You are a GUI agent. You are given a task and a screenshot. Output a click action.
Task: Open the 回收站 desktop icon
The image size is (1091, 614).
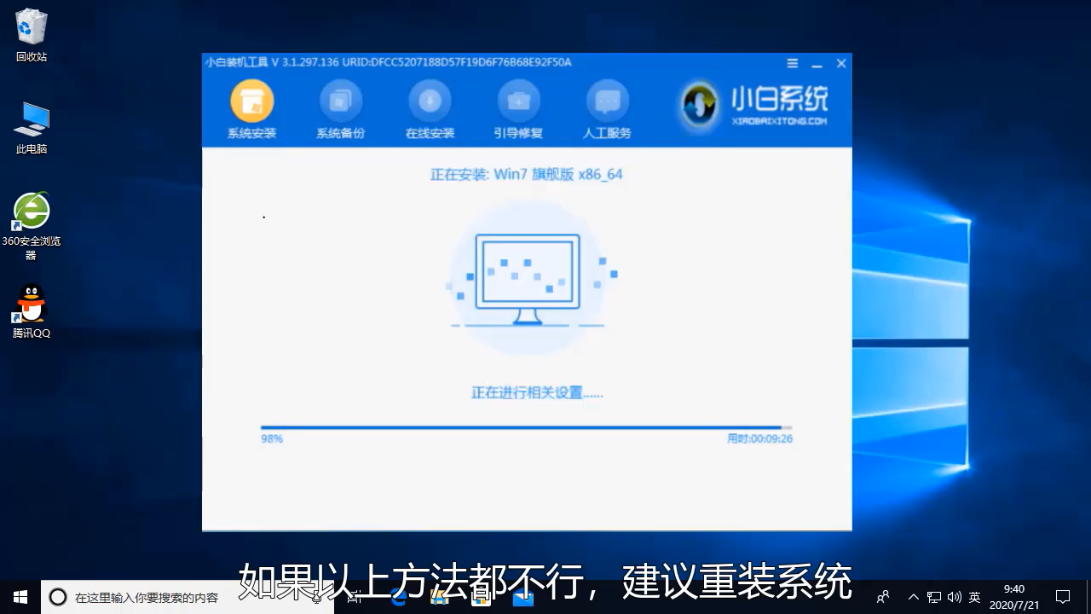[x=31, y=34]
